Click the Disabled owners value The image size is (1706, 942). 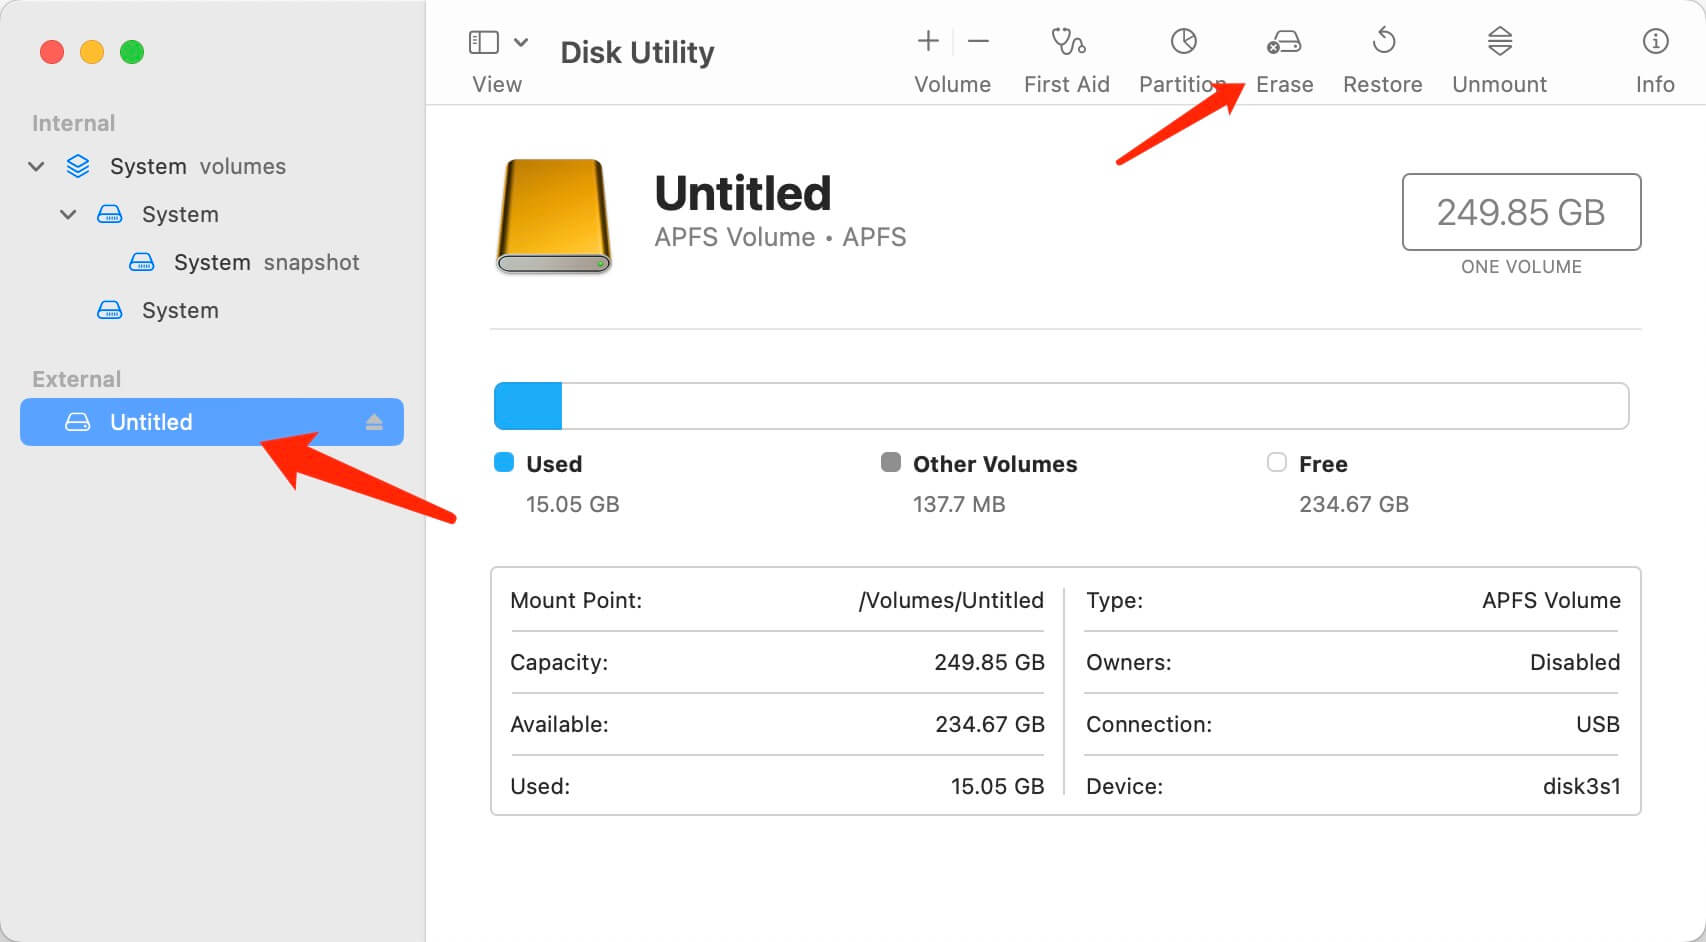click(1575, 662)
